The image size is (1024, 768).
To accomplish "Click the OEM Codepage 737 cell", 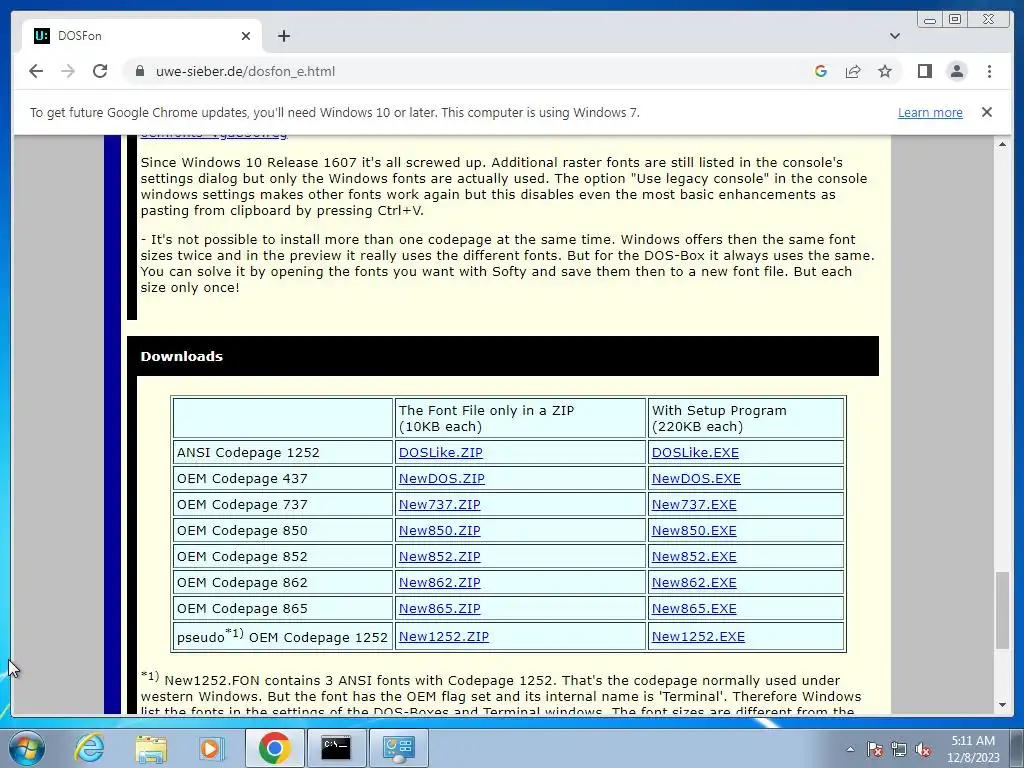I will 283,505.
